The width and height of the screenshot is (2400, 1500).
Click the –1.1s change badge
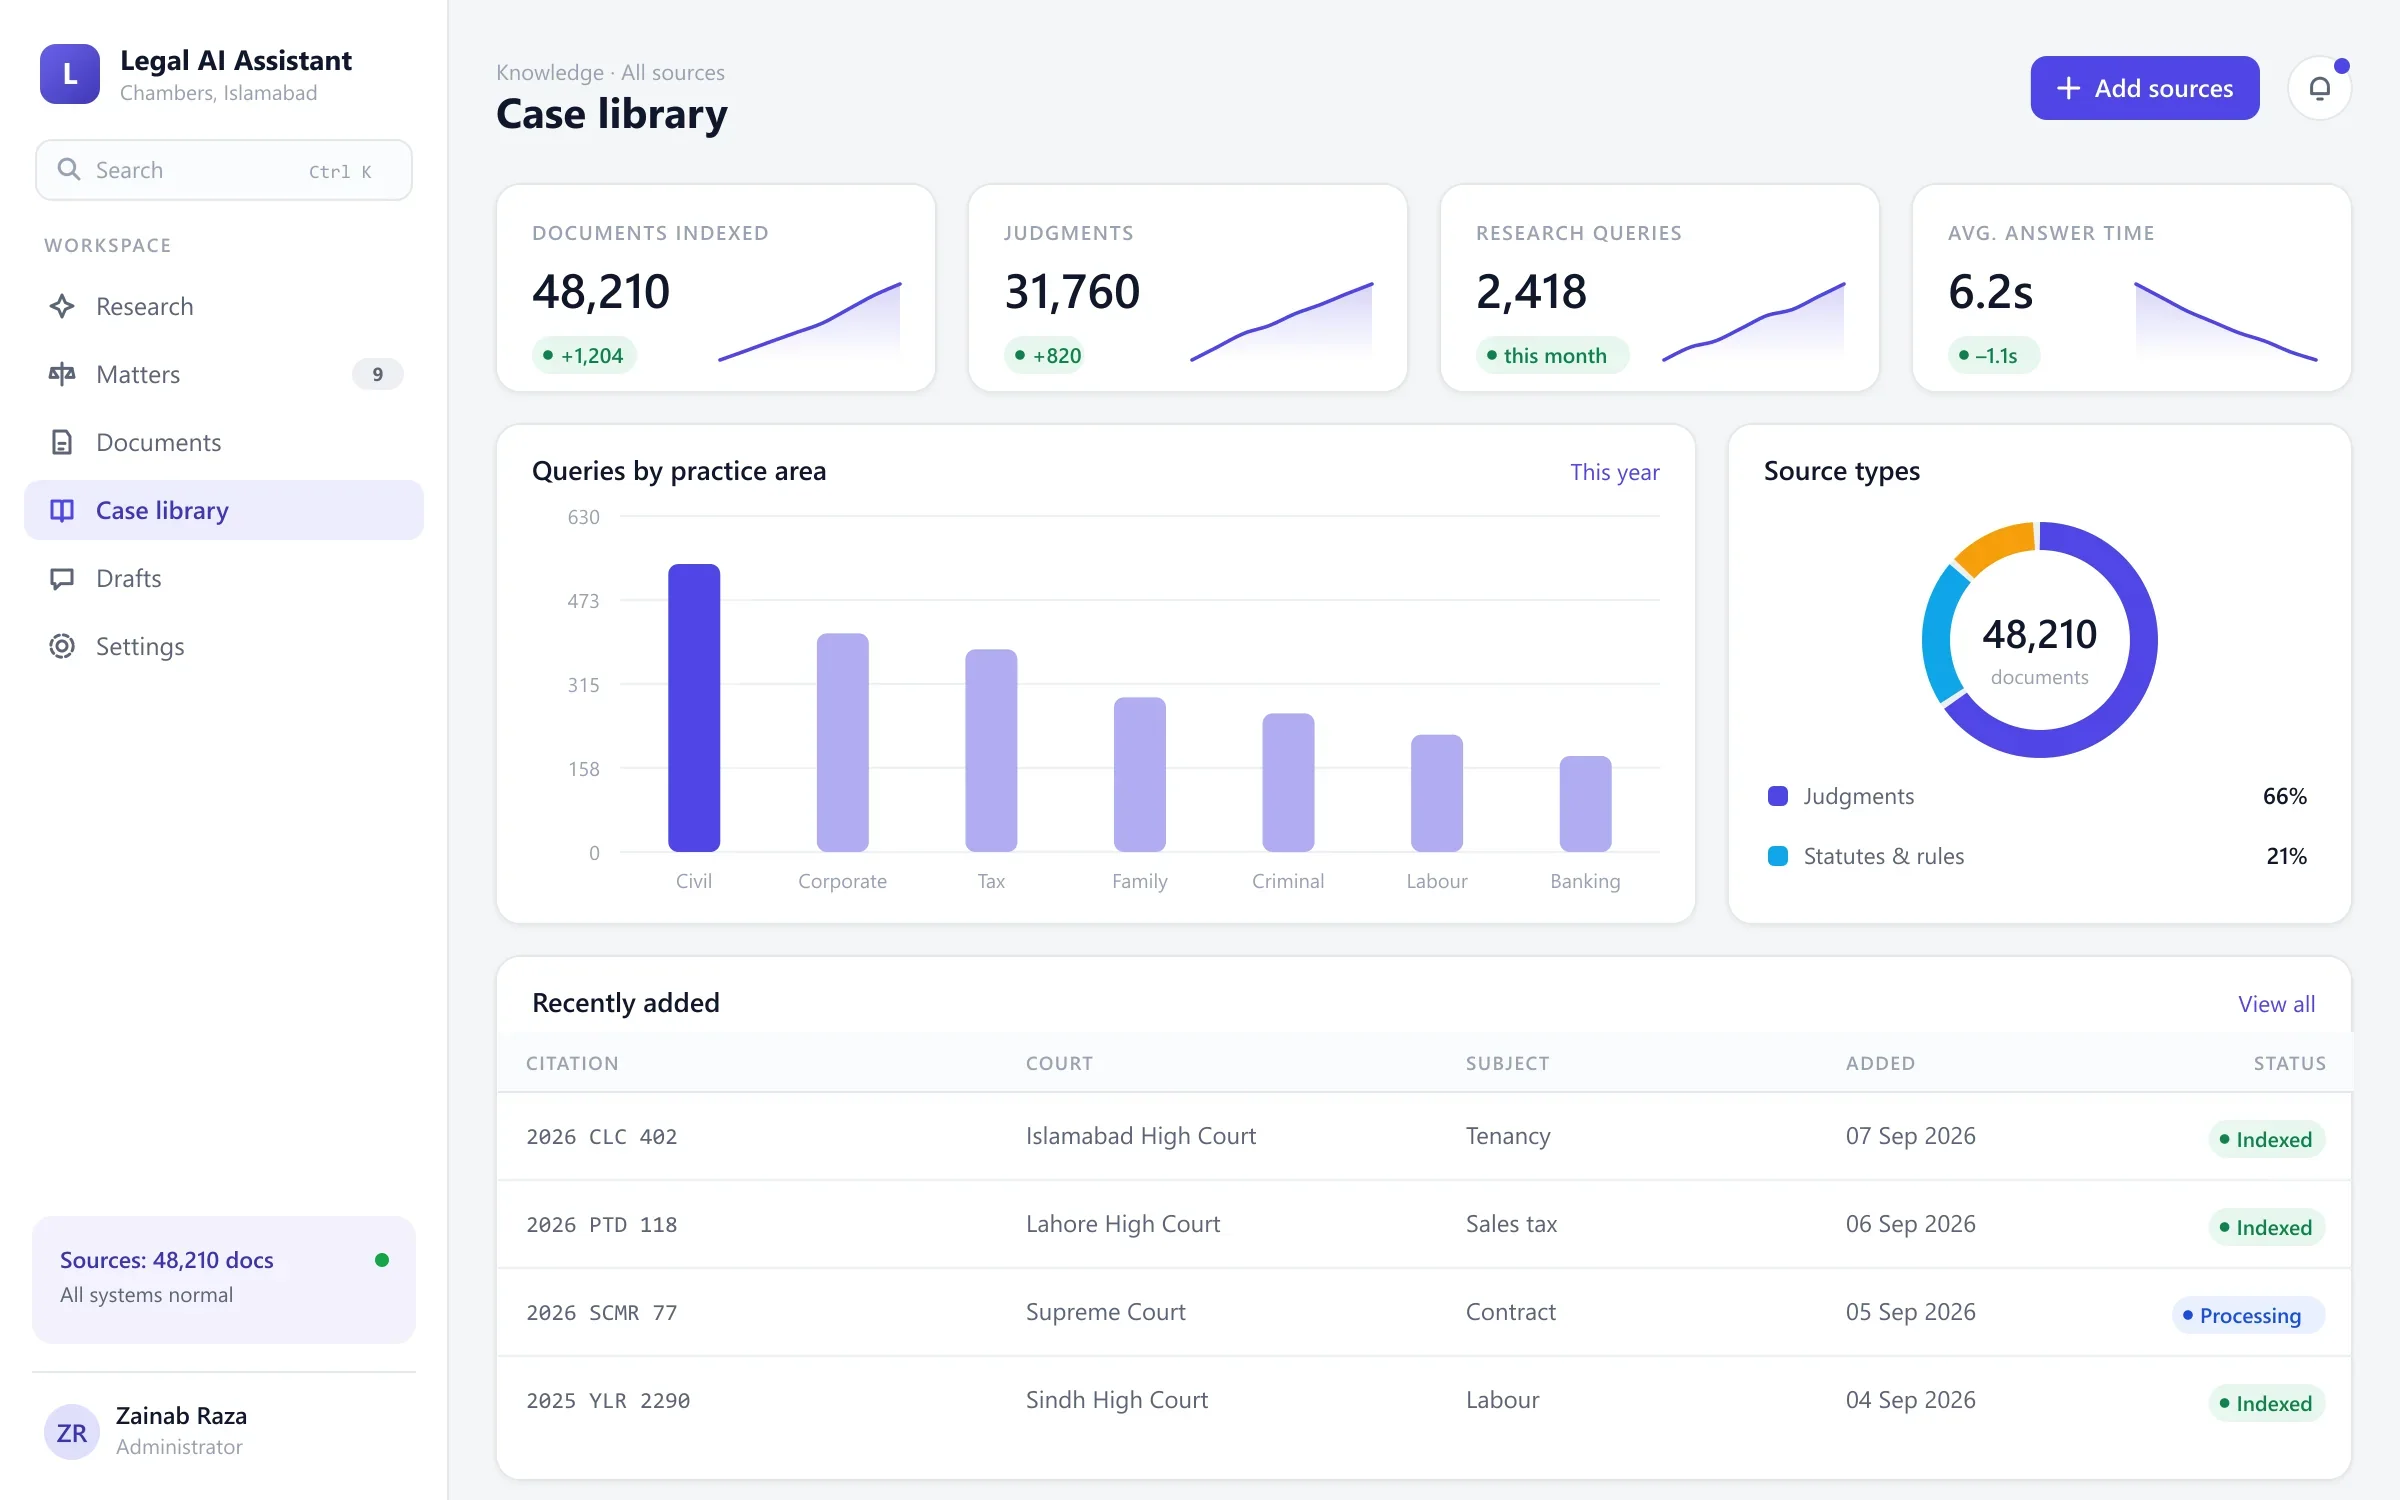(x=1994, y=355)
